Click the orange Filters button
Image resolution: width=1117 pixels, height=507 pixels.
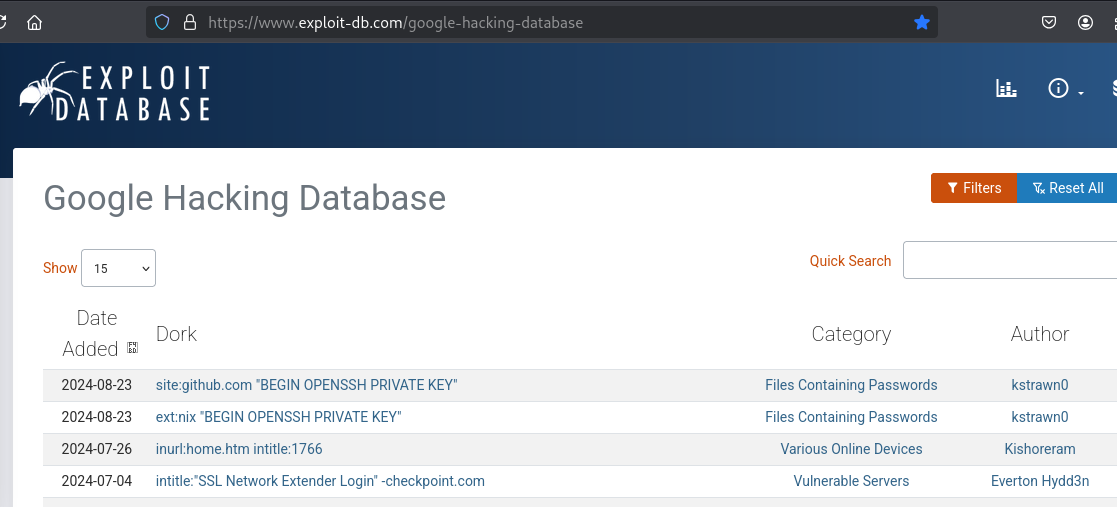coord(974,188)
